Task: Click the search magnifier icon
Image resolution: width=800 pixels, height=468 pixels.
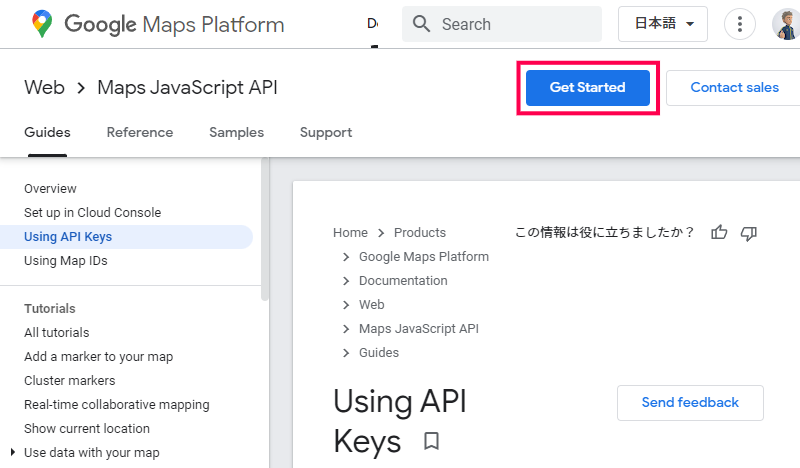Action: [x=421, y=23]
